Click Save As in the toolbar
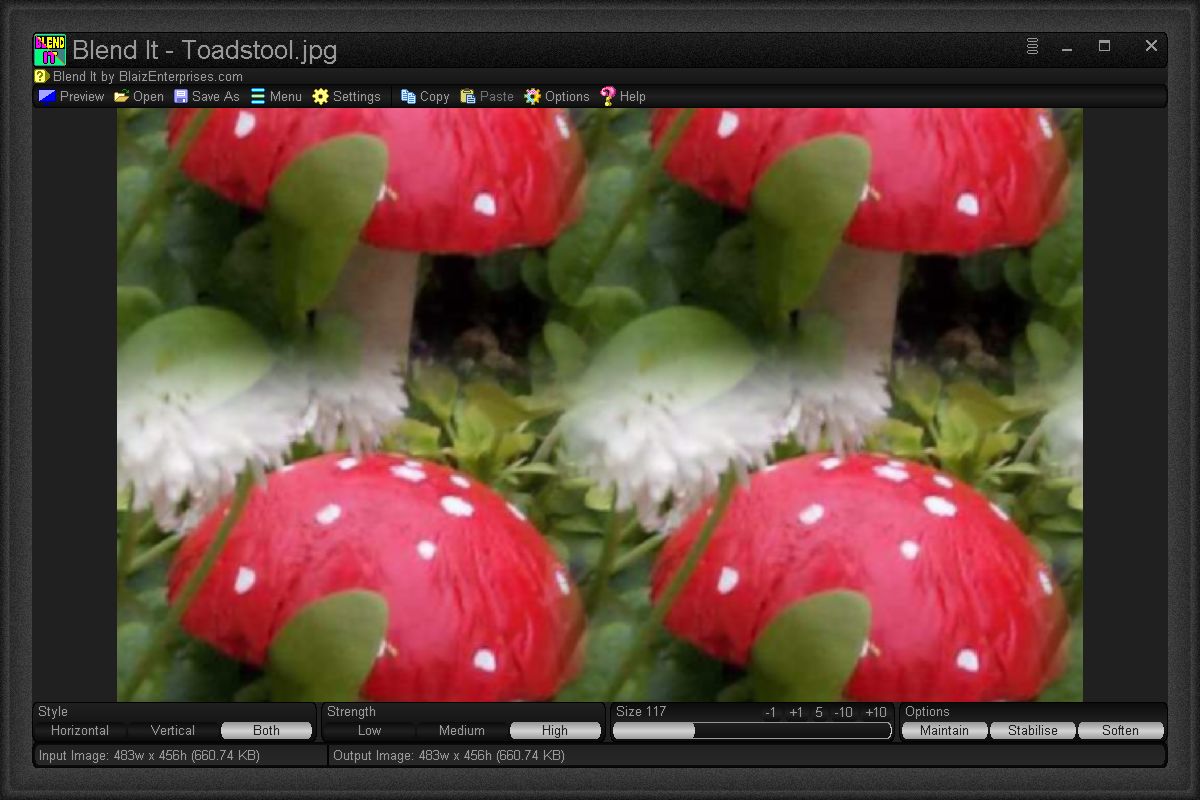 [x=207, y=96]
